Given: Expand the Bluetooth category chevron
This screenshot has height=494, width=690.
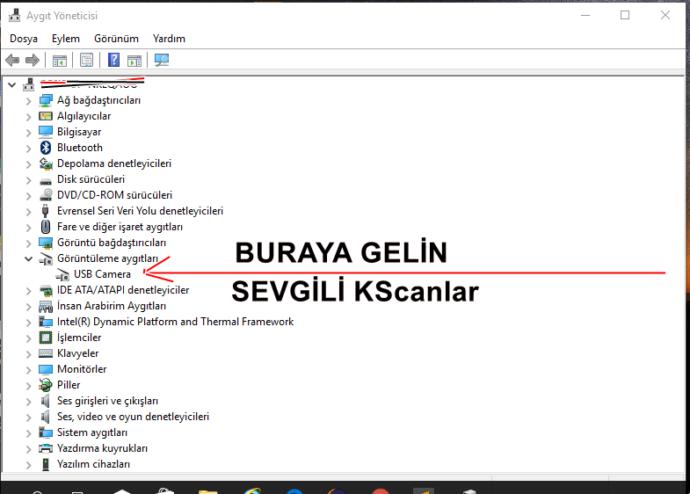Looking at the screenshot, I should 29,149.
